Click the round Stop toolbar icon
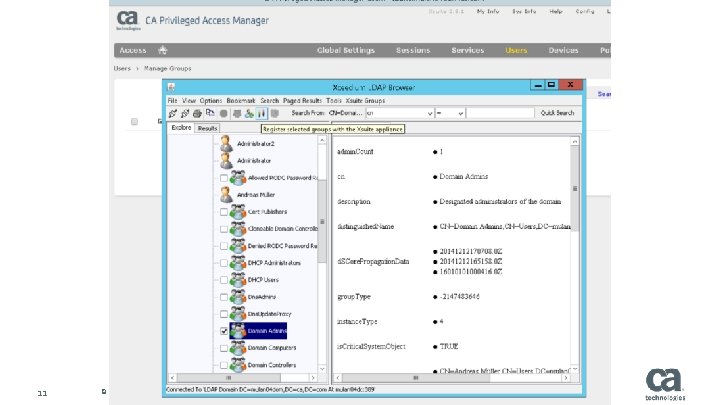 coord(224,113)
